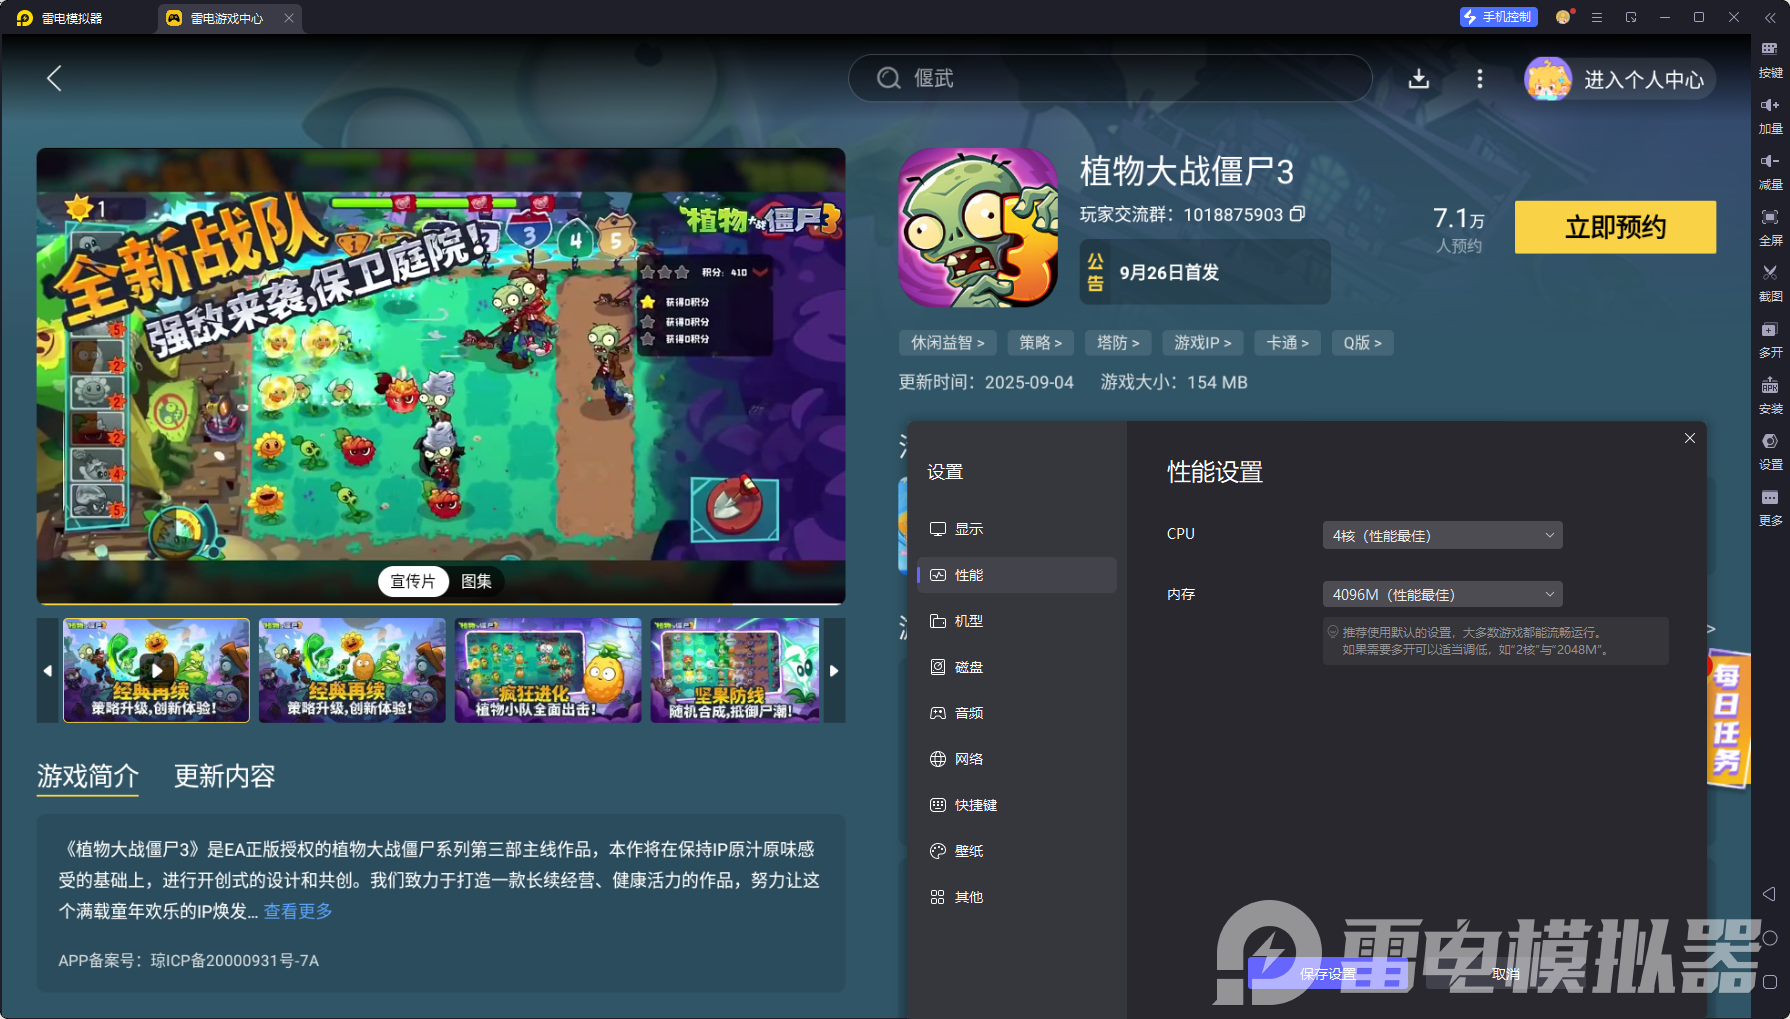1790x1019 pixels.
Task: Close the 雷电游戏中心 tab
Action: tap(289, 18)
